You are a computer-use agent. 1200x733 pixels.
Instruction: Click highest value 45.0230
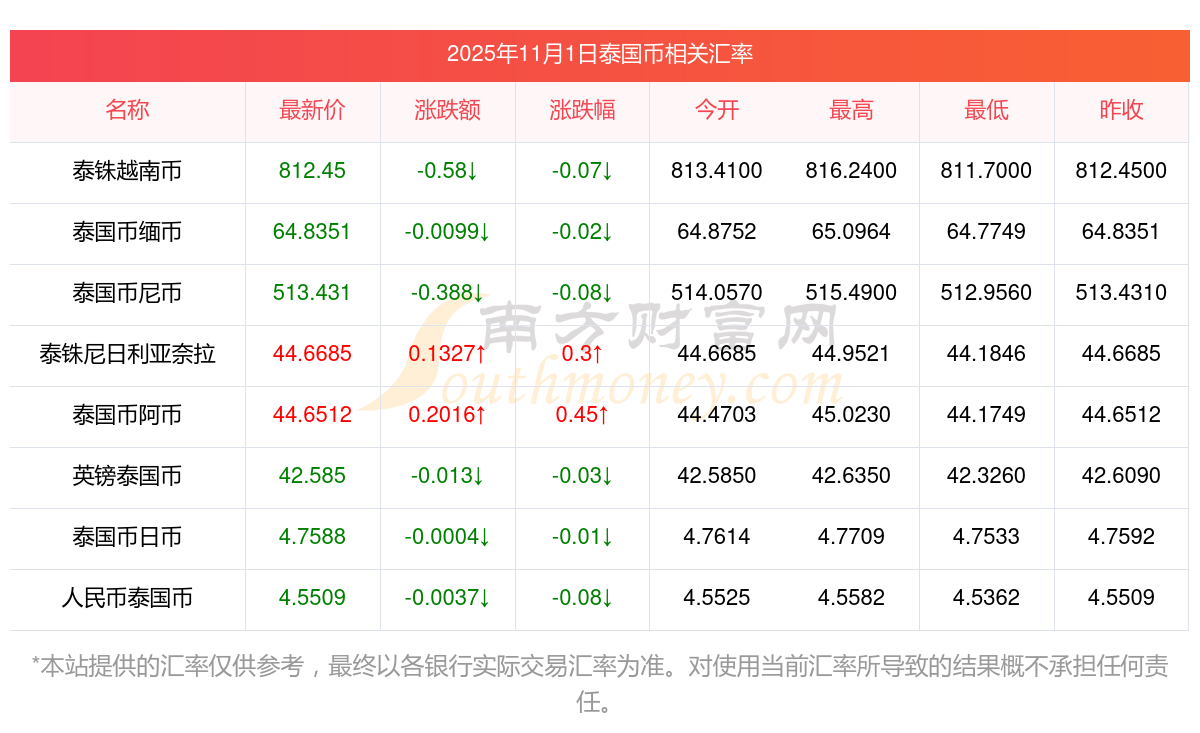pyautogui.click(x=851, y=415)
